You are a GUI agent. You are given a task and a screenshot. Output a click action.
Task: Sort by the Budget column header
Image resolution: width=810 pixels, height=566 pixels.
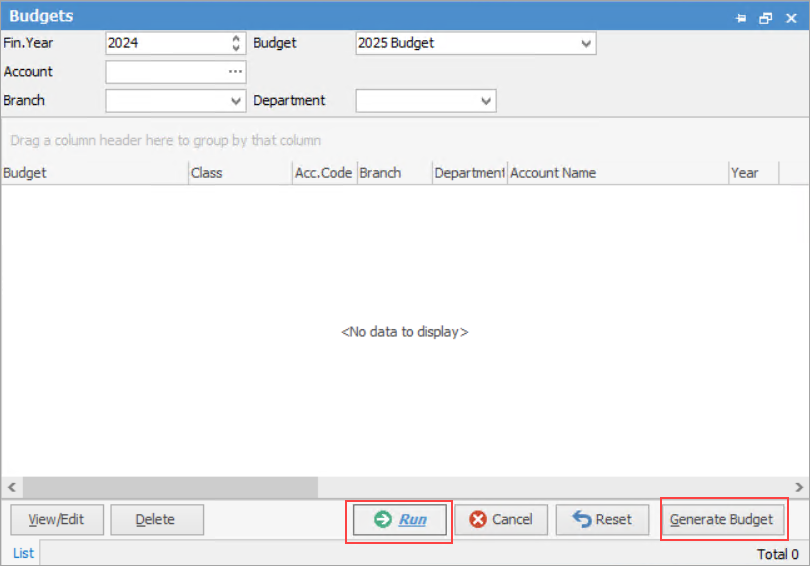click(x=95, y=173)
